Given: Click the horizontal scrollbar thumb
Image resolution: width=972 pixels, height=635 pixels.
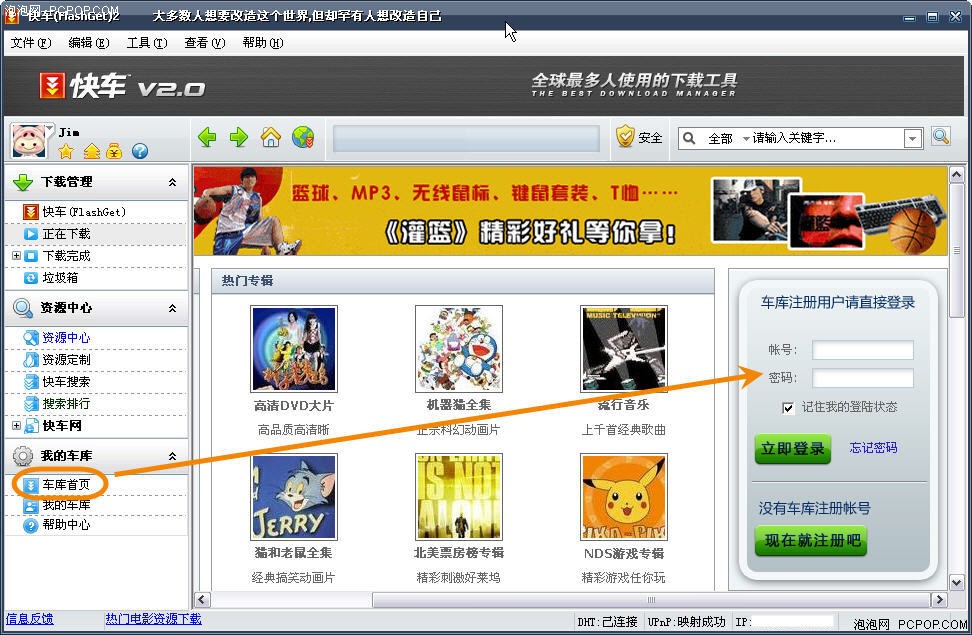Looking at the screenshot, I should click(651, 600).
